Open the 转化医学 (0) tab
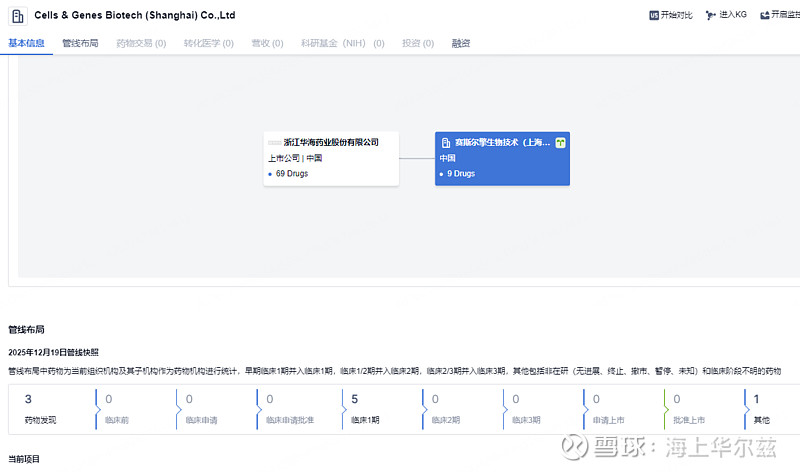 click(209, 43)
